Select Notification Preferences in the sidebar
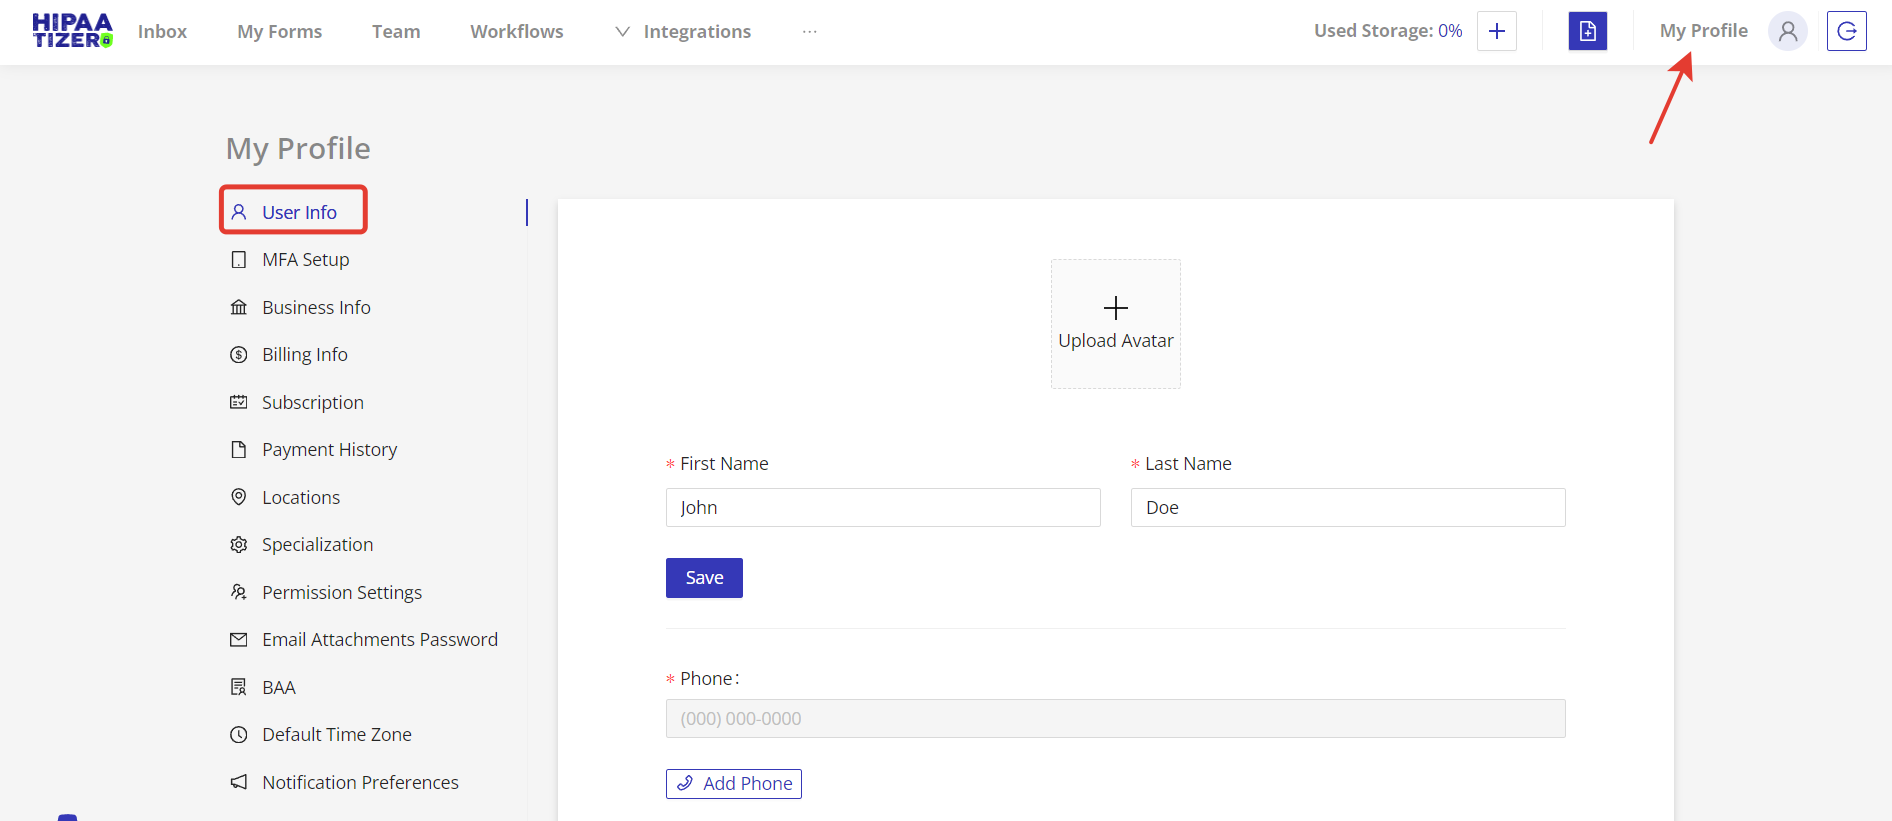The image size is (1892, 821). (x=360, y=782)
